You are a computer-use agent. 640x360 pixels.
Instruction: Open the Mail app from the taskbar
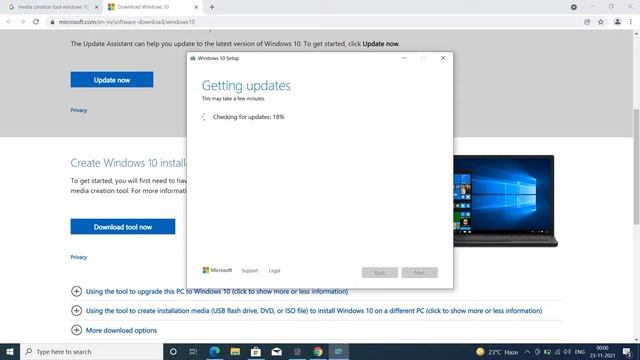pos(276,351)
